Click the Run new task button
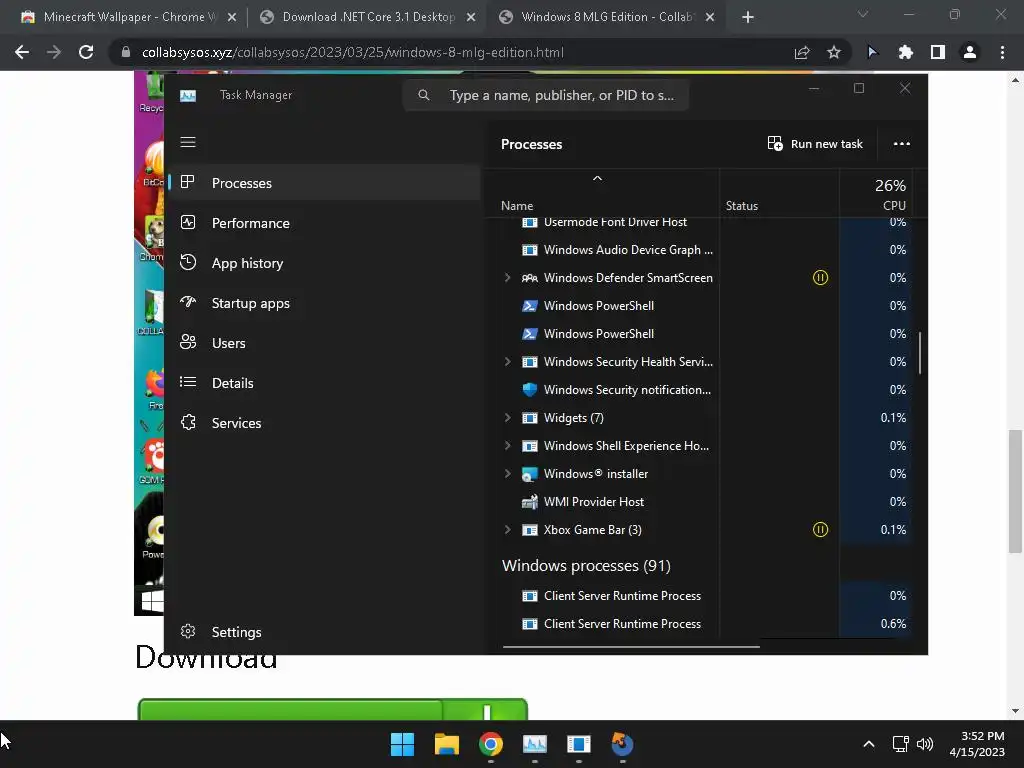This screenshot has height=768, width=1024. tap(815, 144)
